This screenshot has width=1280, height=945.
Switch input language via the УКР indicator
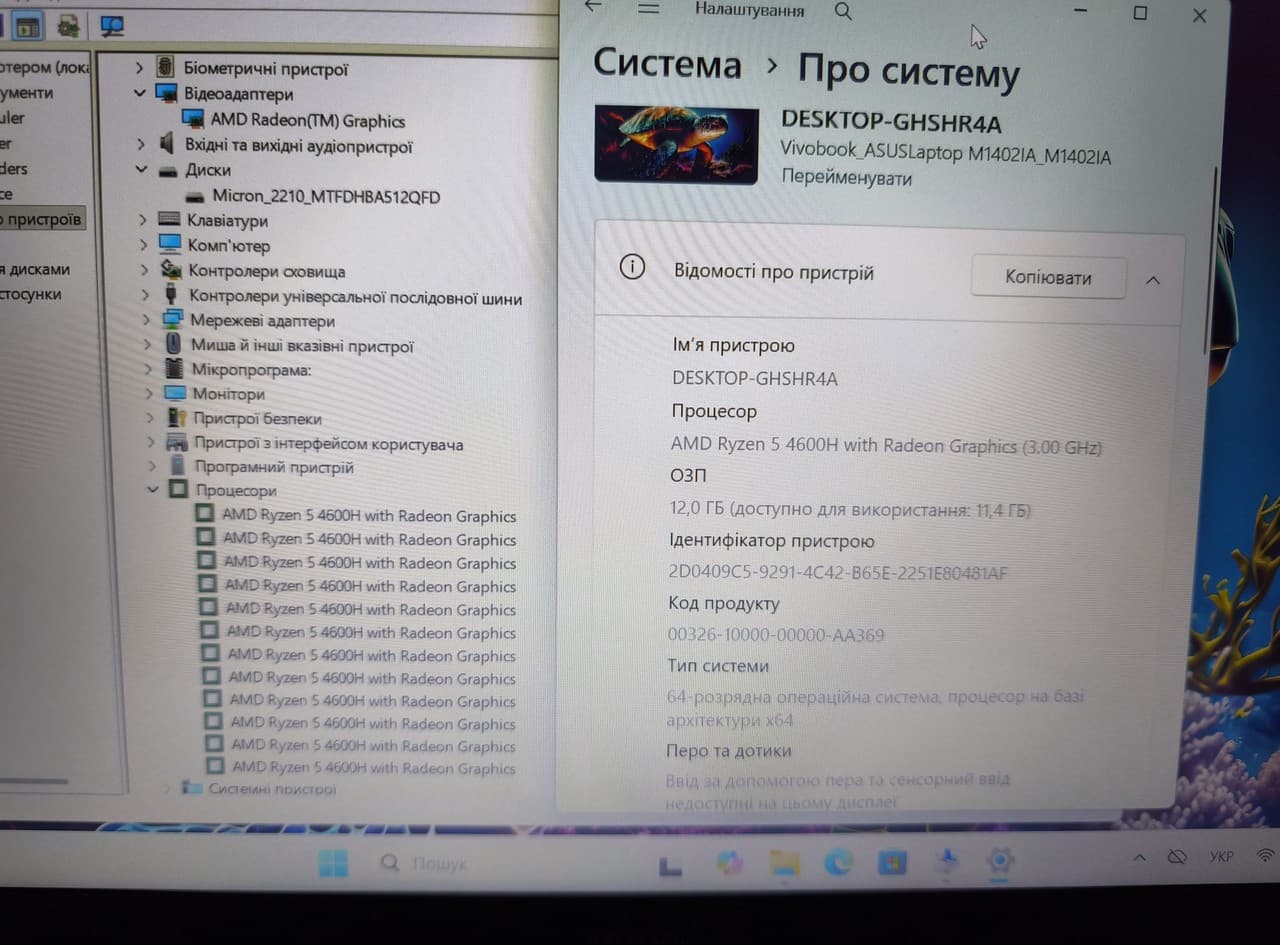tap(1221, 857)
